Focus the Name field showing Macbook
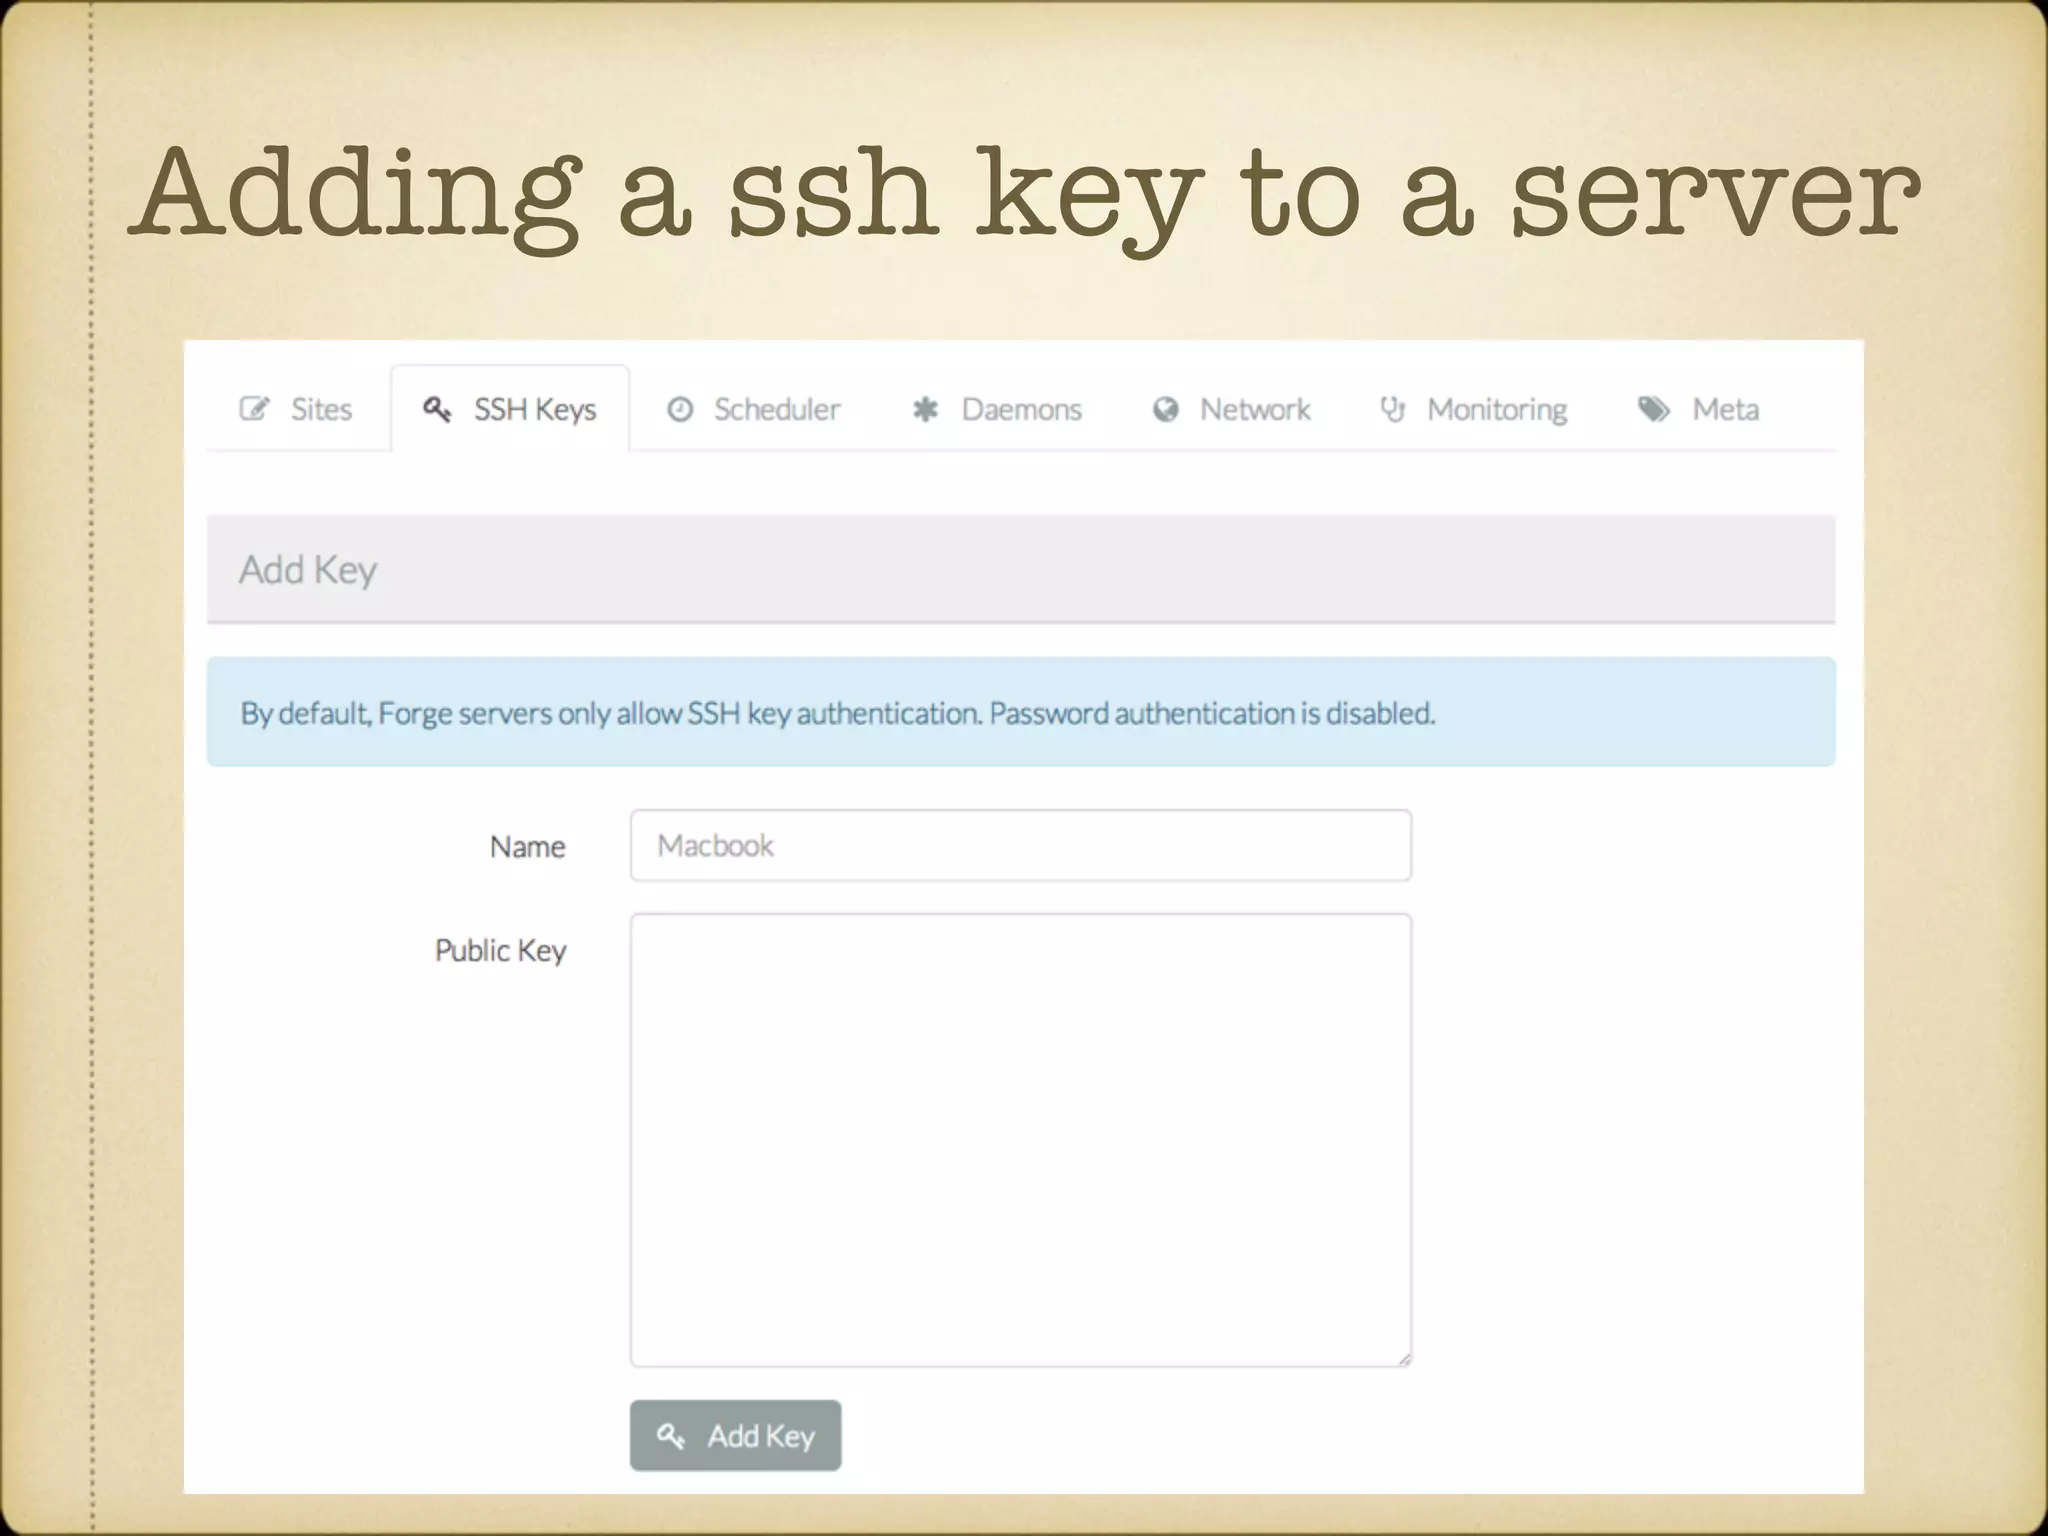Viewport: 2048px width, 1536px height. pyautogui.click(x=1020, y=846)
